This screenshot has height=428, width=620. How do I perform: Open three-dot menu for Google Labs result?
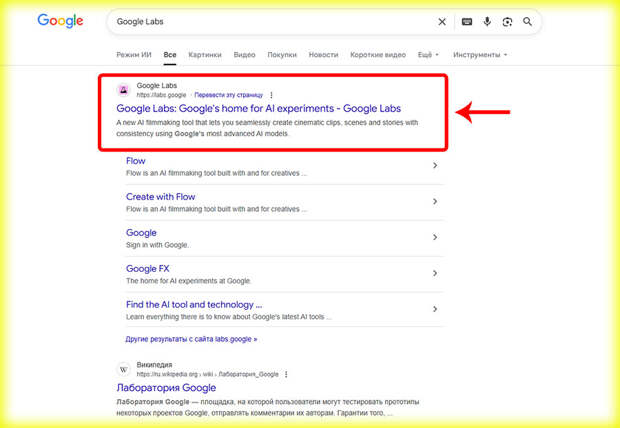[x=271, y=95]
